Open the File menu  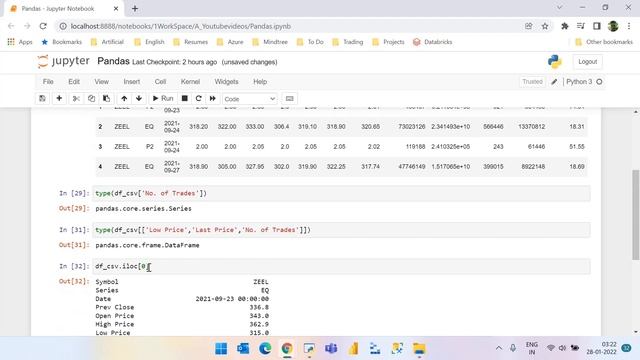click(x=48, y=82)
